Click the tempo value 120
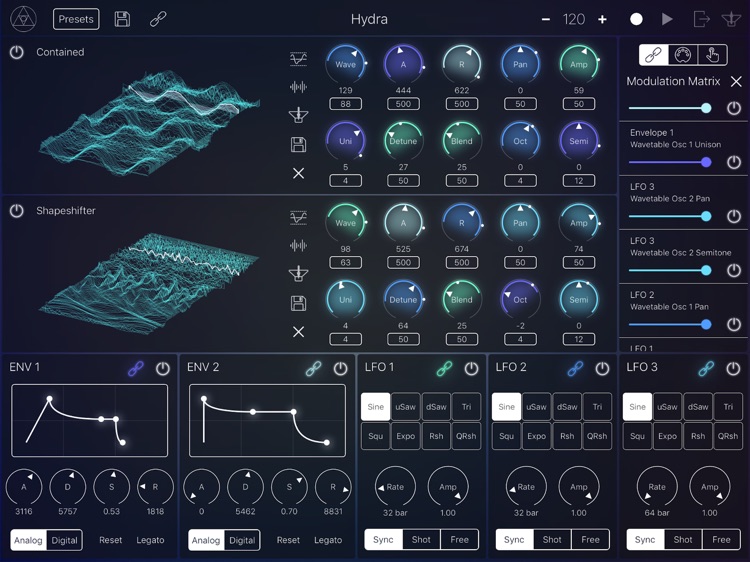 point(574,19)
